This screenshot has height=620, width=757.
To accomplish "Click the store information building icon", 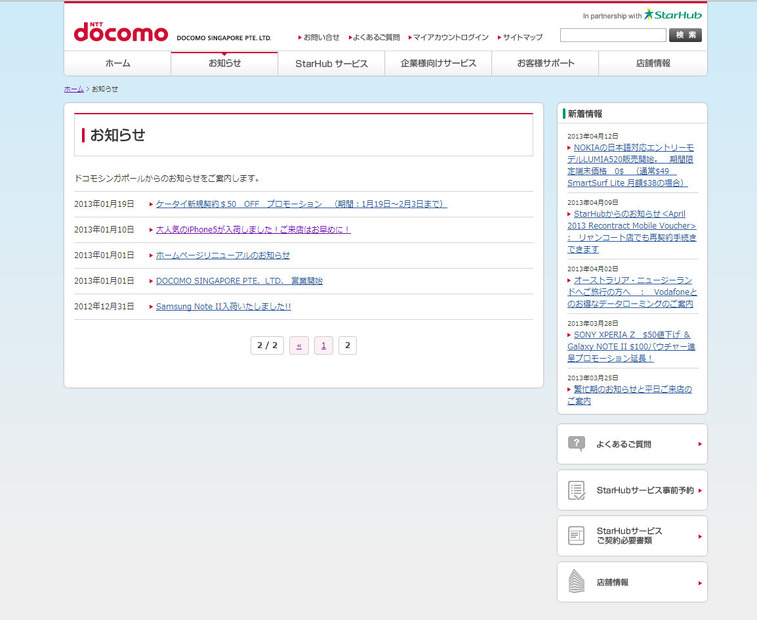I will (x=576, y=581).
